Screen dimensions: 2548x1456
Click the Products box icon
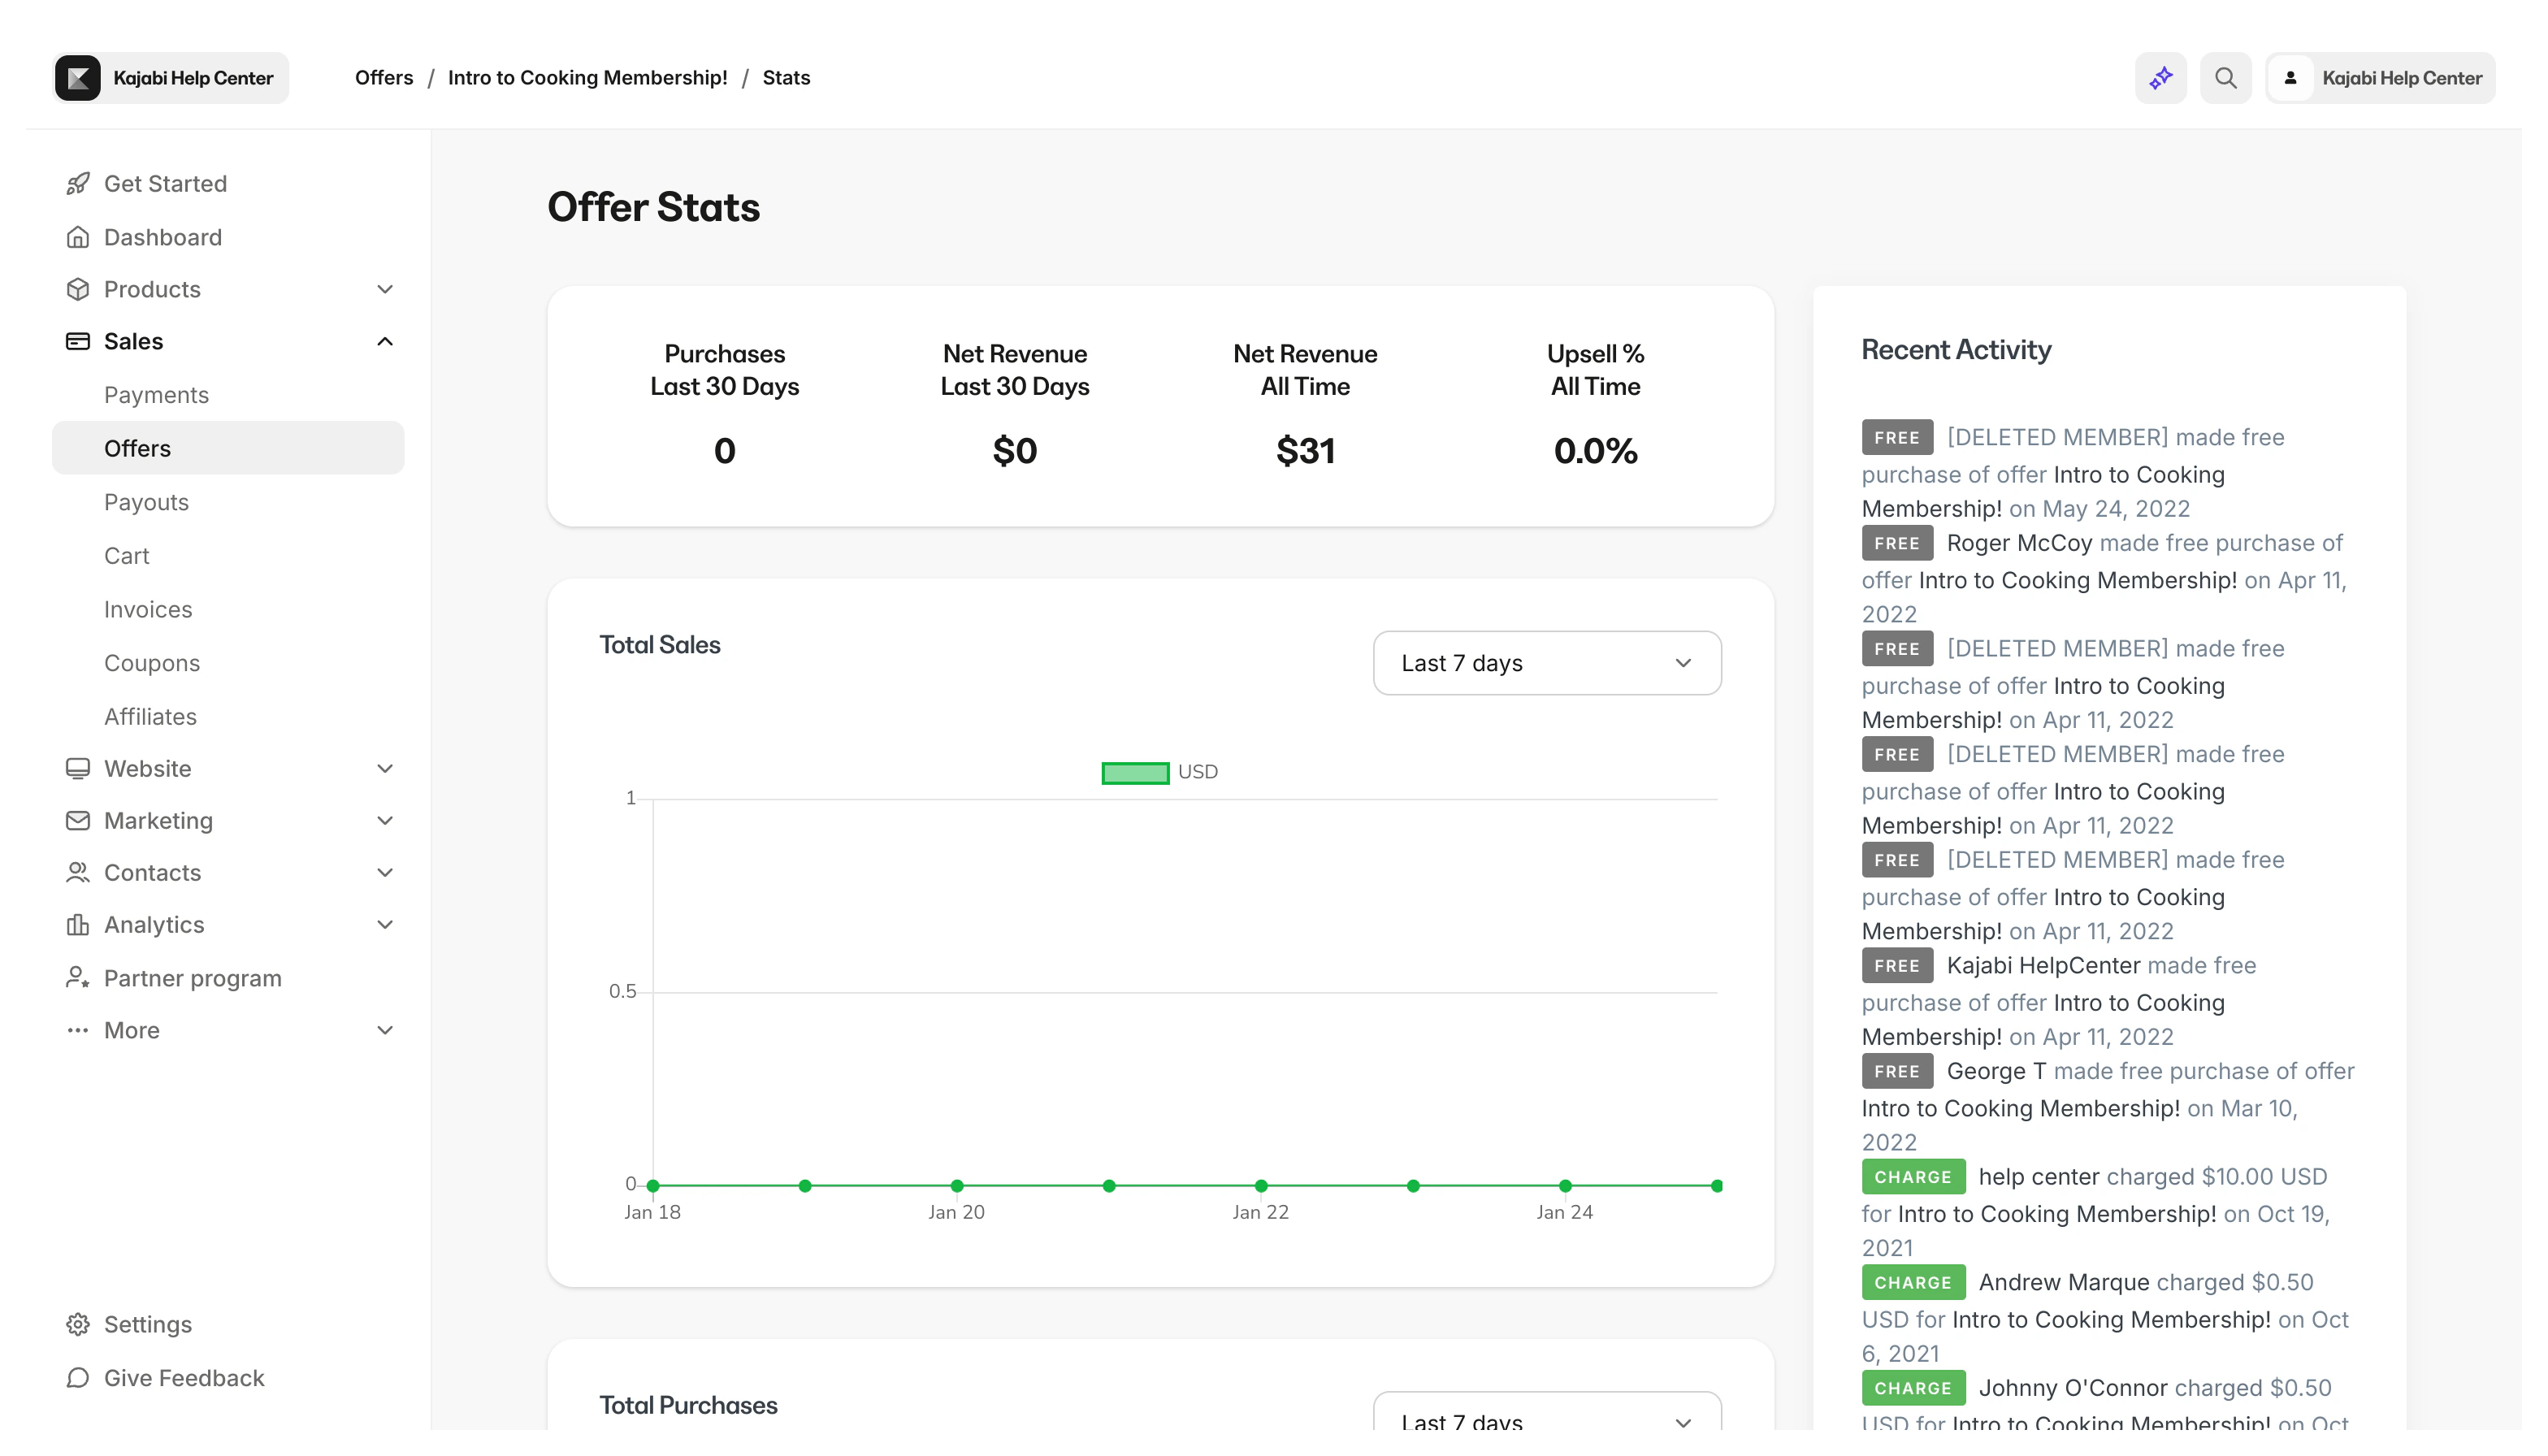click(78, 289)
